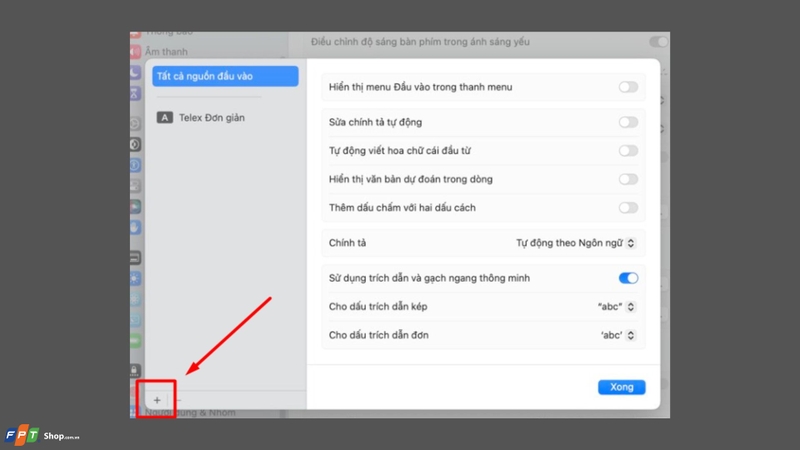This screenshot has width=800, height=450.
Task: Open Chính tả language dropdown
Action: [x=575, y=243]
